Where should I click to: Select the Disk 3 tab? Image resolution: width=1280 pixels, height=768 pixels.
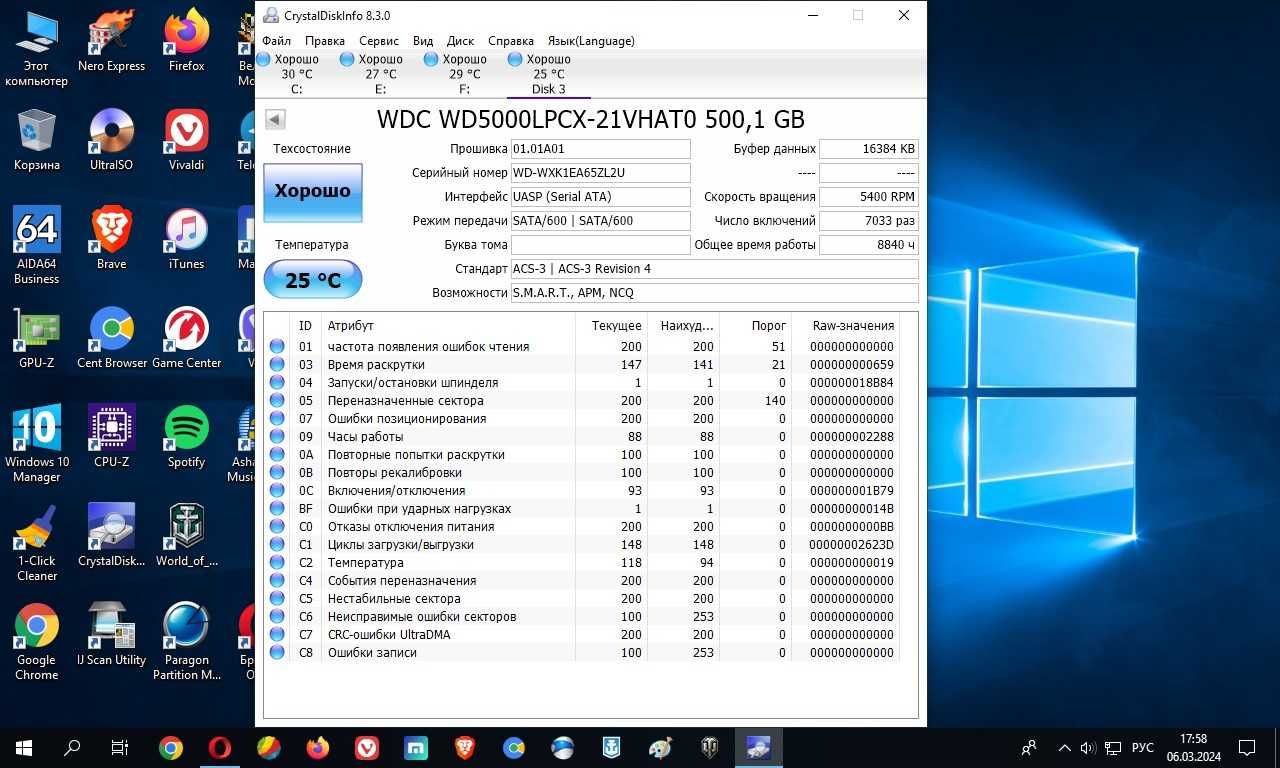(549, 74)
